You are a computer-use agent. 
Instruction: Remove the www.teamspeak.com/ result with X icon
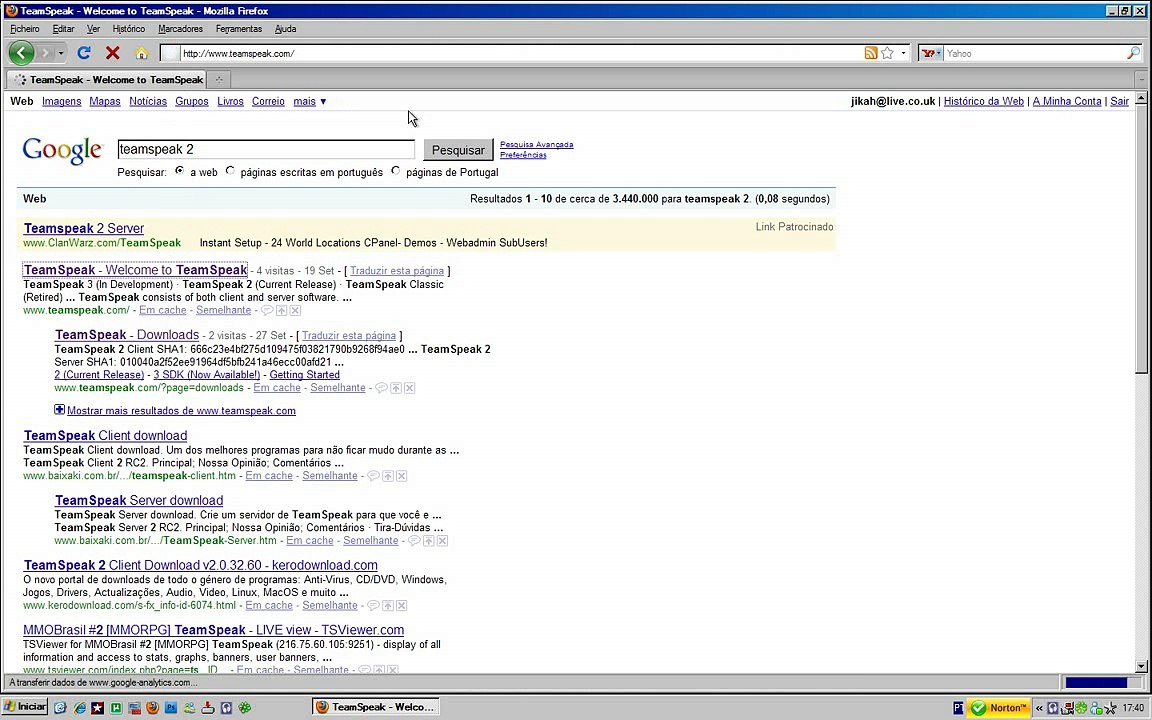pyautogui.click(x=295, y=310)
